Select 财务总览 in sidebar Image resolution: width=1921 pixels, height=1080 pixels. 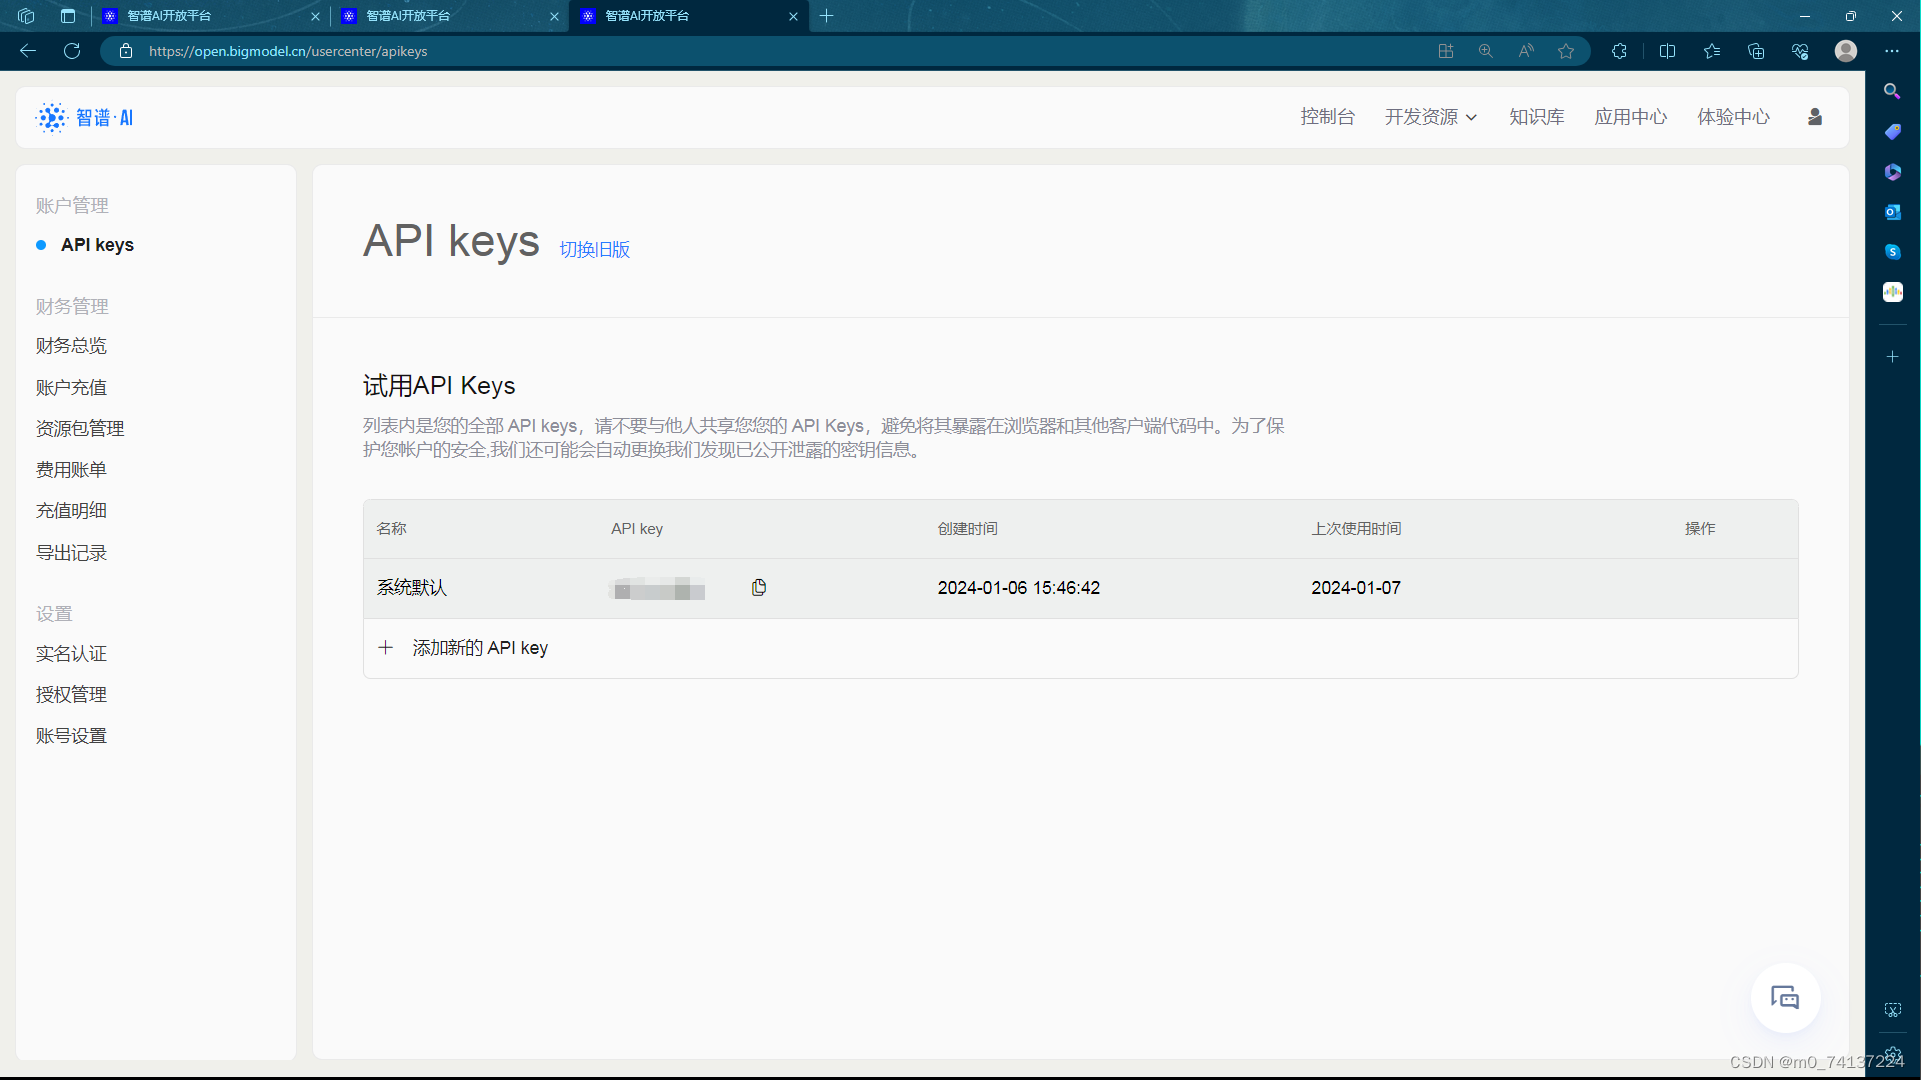tap(71, 346)
